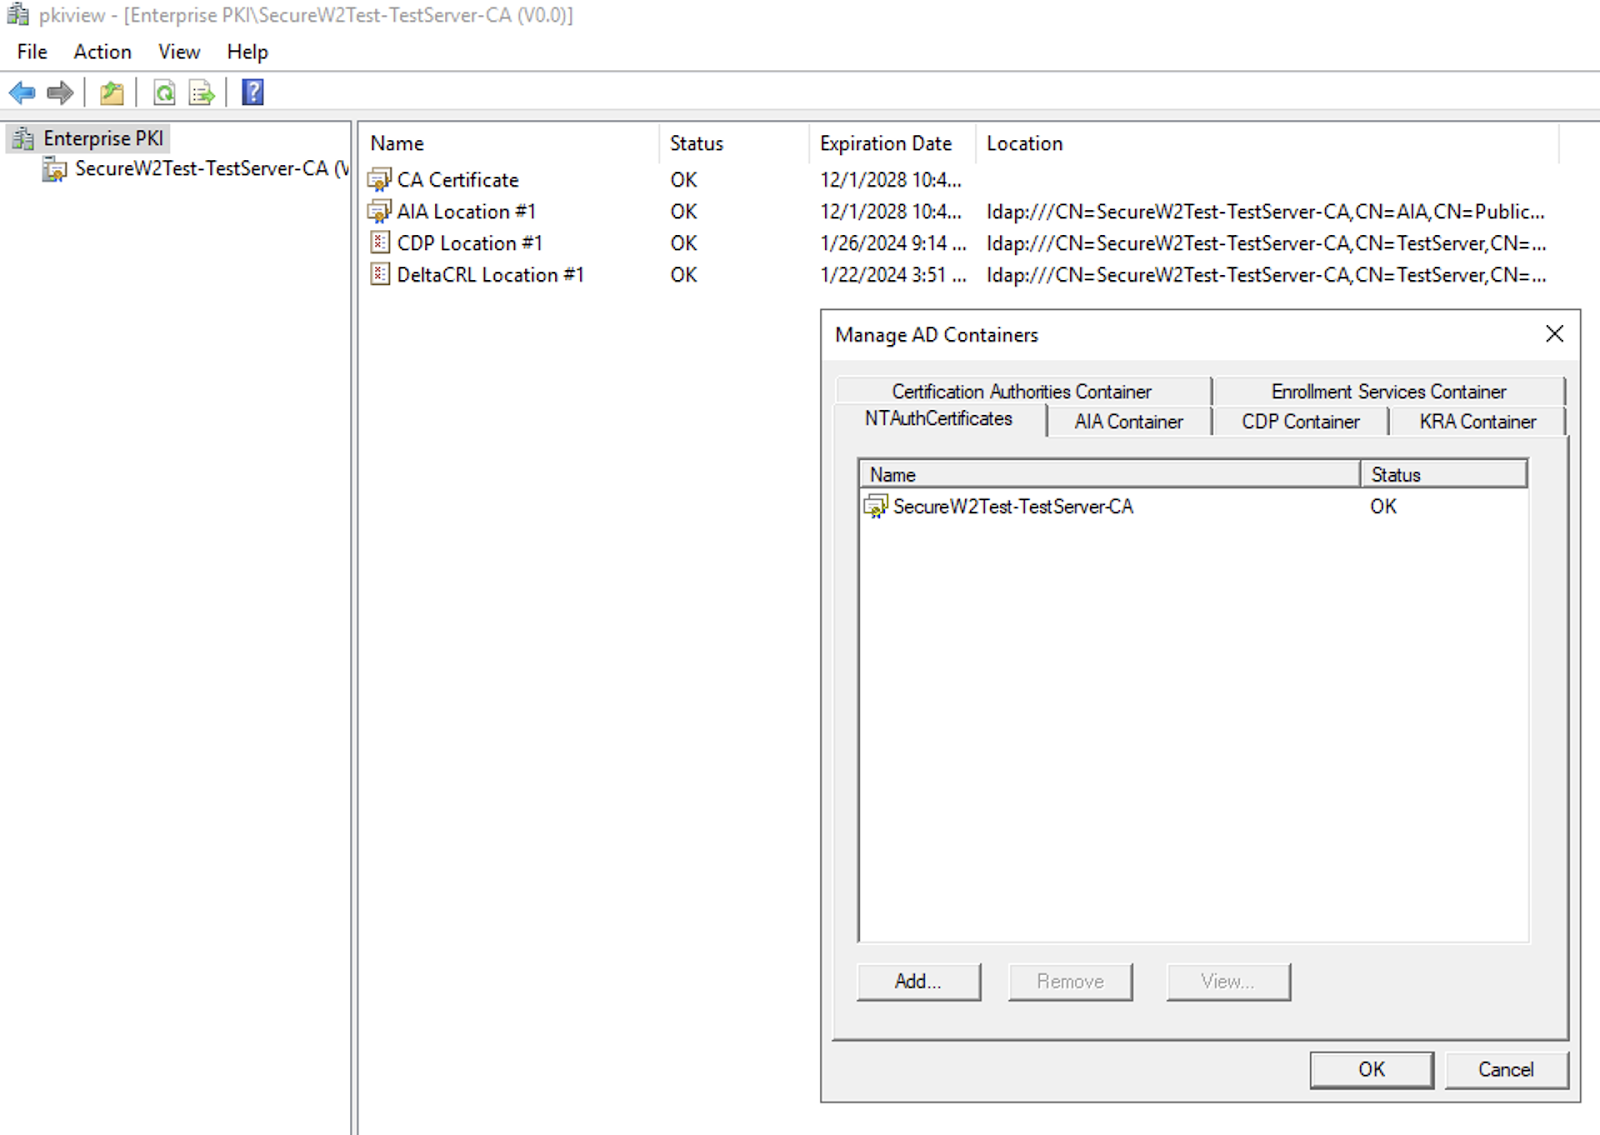Open the Help menu
The height and width of the screenshot is (1135, 1600).
coord(247,52)
